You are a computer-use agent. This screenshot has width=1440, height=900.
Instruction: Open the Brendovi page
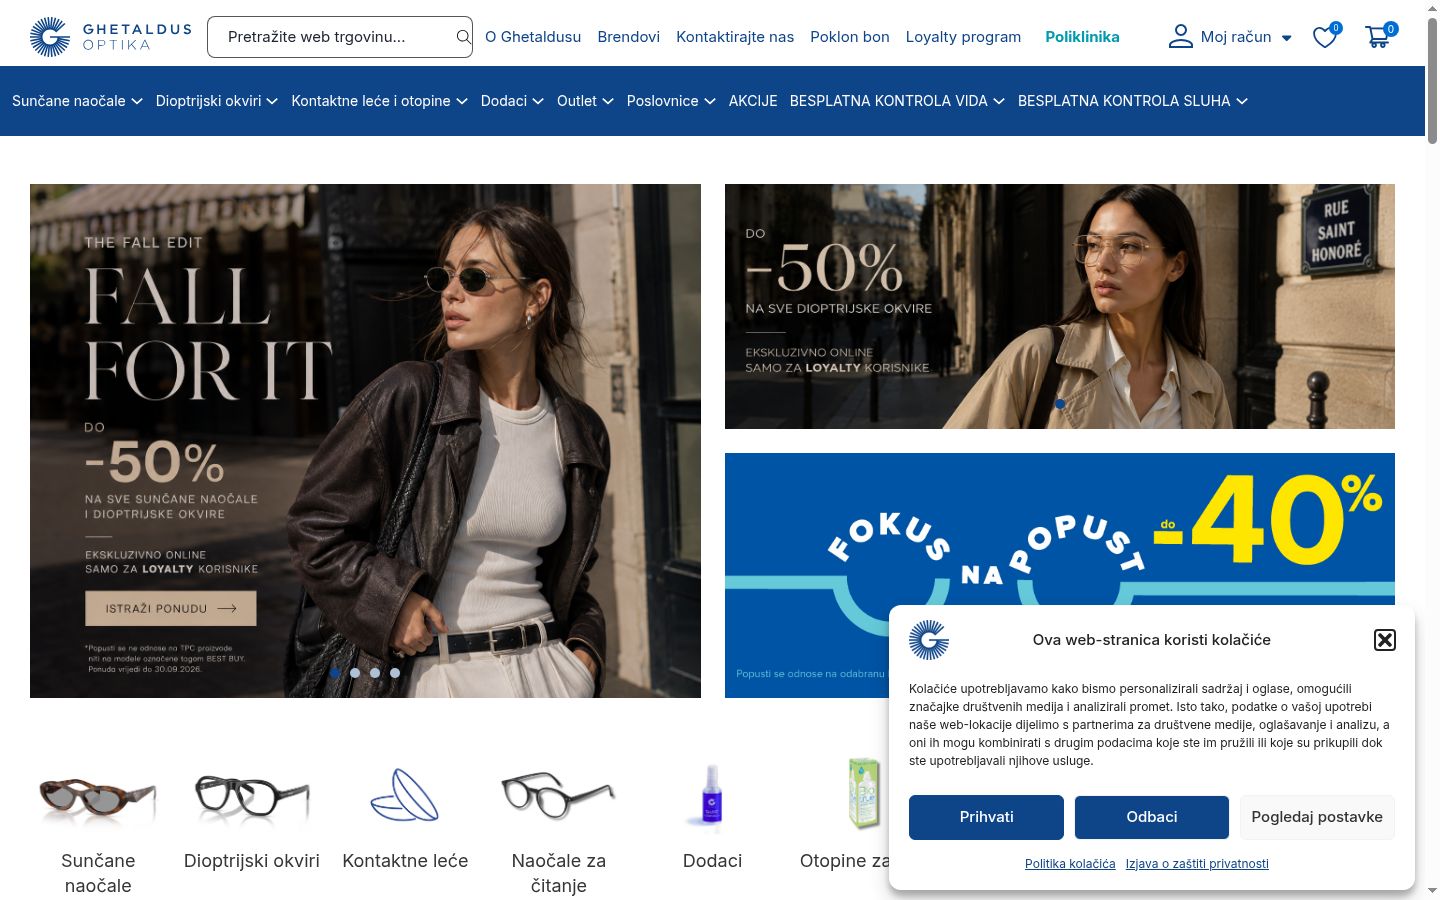click(629, 37)
